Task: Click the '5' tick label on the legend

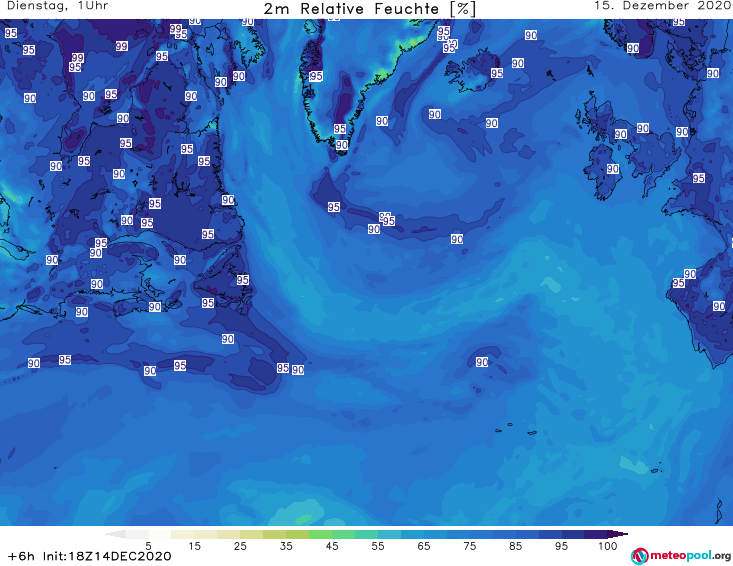Action: pyautogui.click(x=148, y=546)
